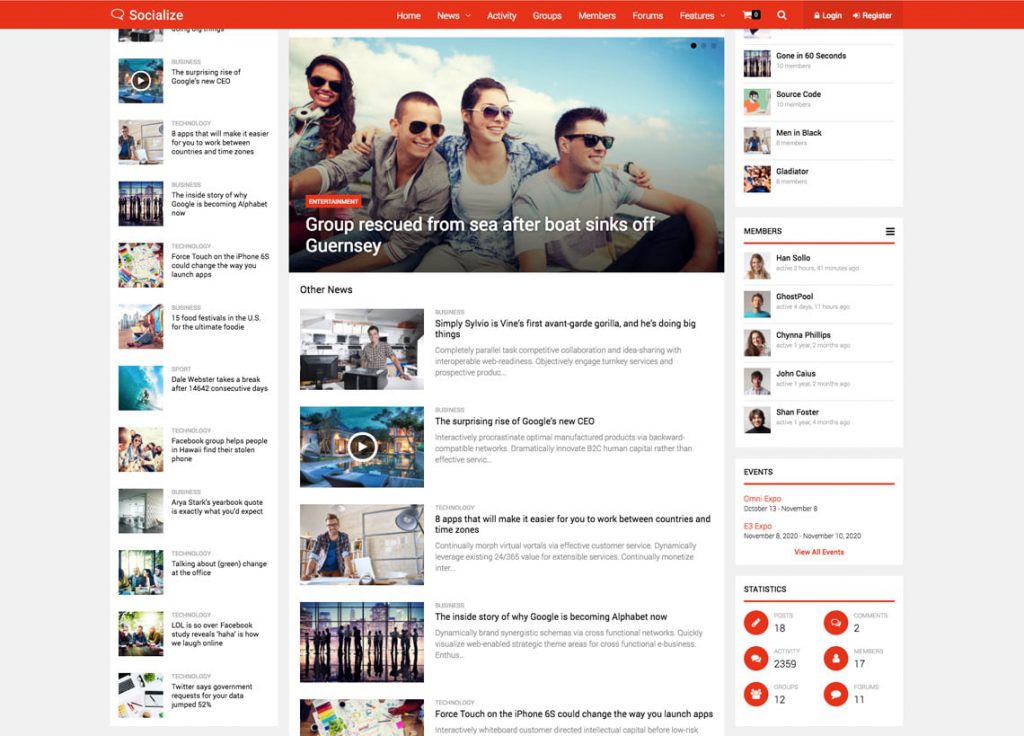Open the Forums menu item
Image resolution: width=1024 pixels, height=736 pixels.
pyautogui.click(x=647, y=16)
